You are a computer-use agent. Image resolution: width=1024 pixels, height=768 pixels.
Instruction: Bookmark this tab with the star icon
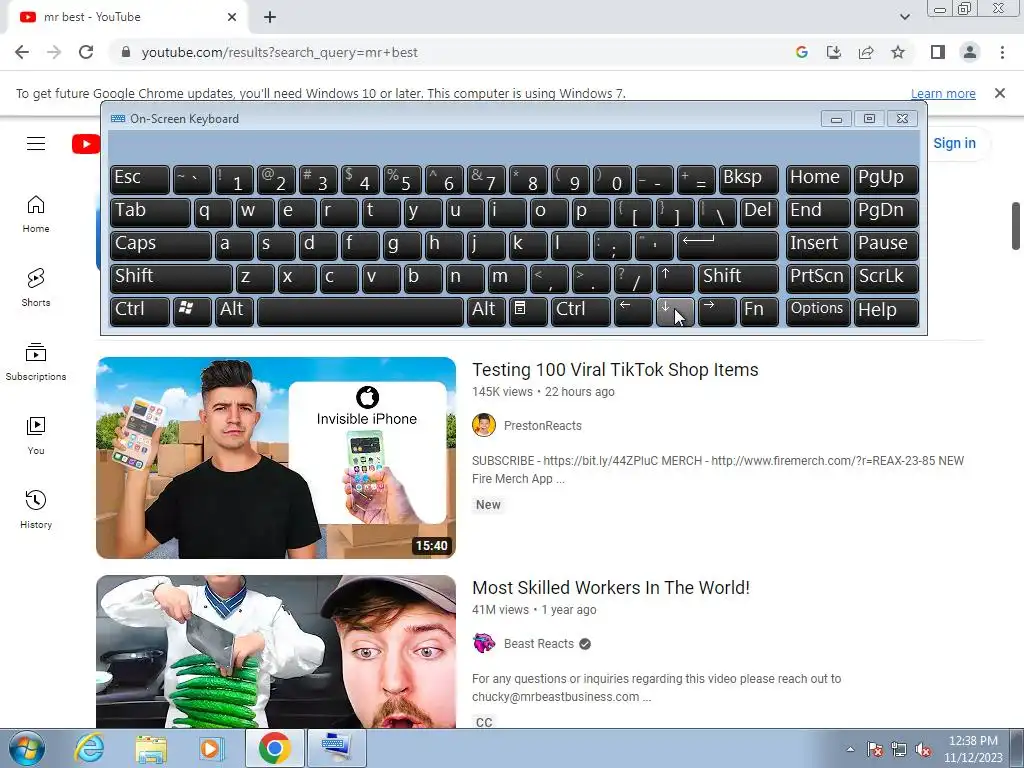[x=898, y=52]
